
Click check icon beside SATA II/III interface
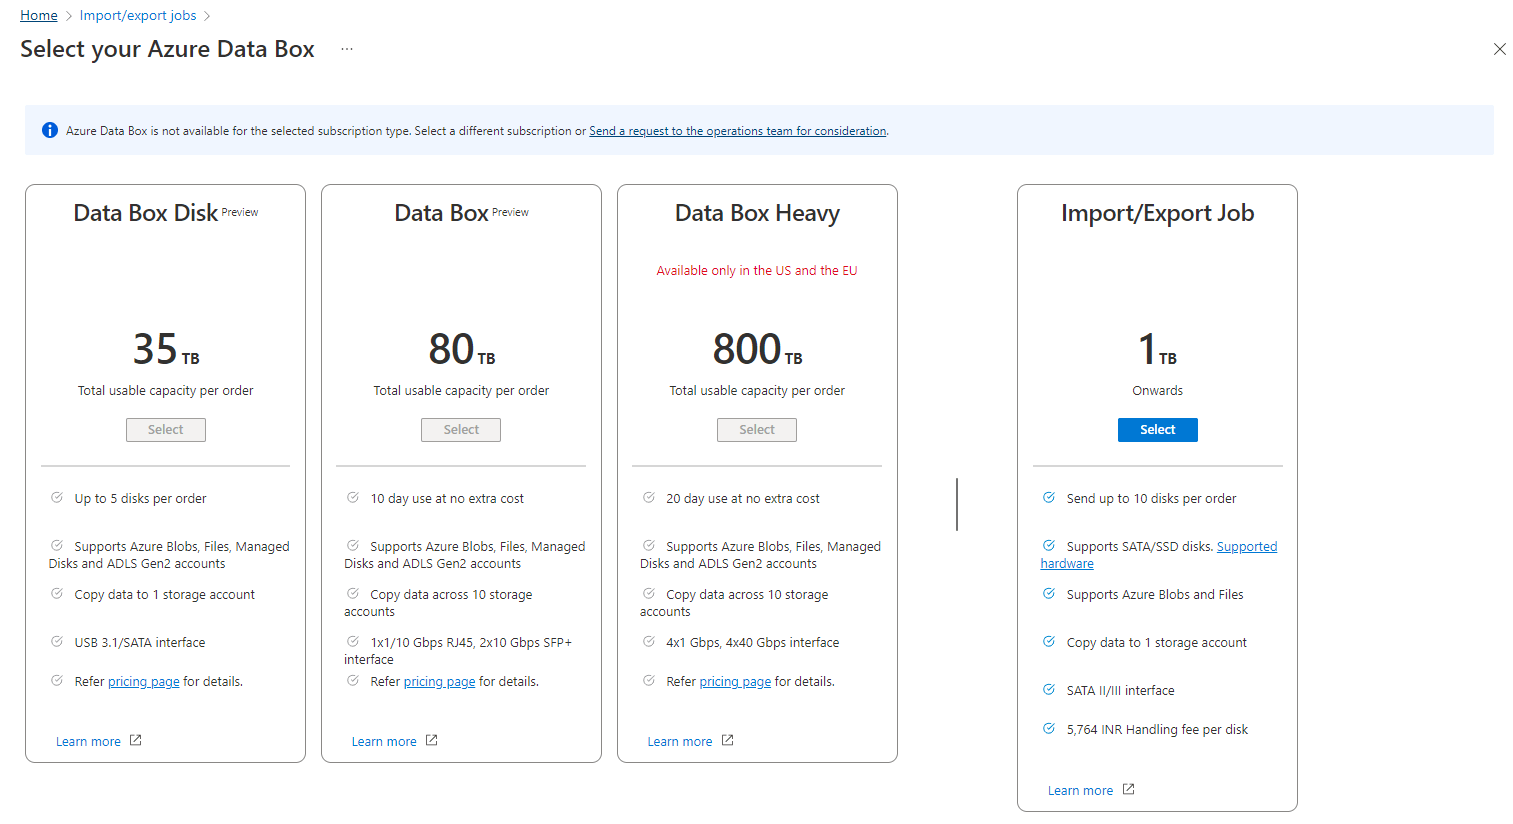click(x=1049, y=689)
